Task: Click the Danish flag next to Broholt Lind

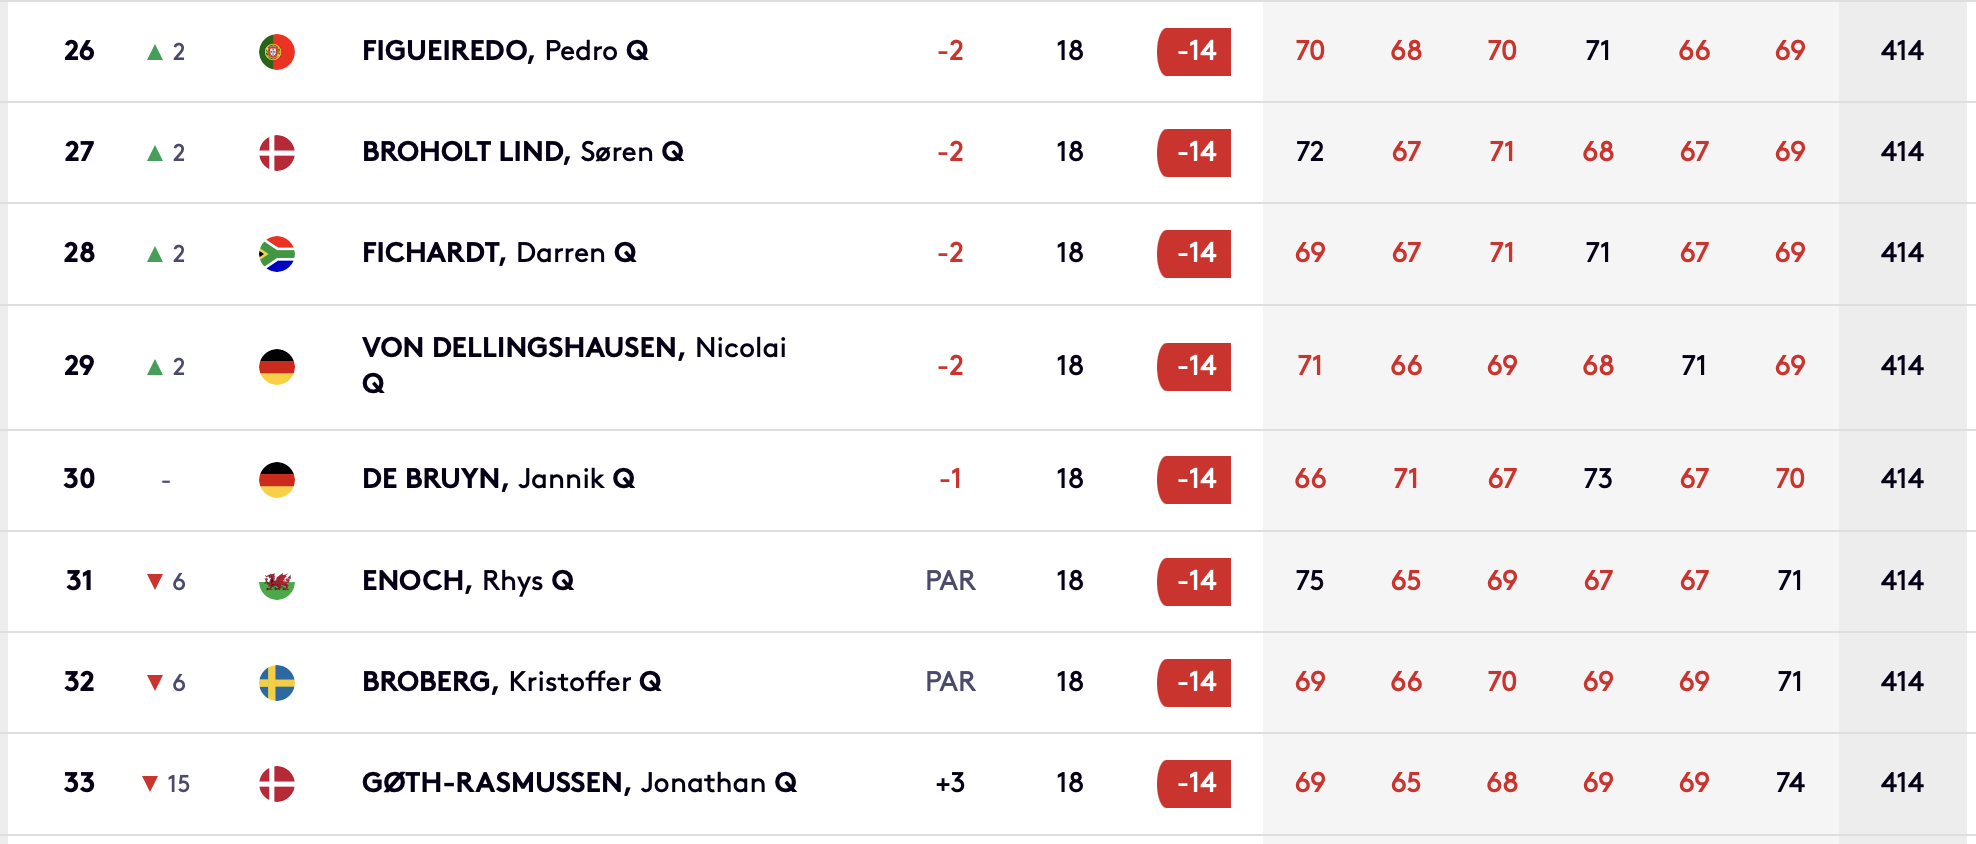Action: [276, 152]
